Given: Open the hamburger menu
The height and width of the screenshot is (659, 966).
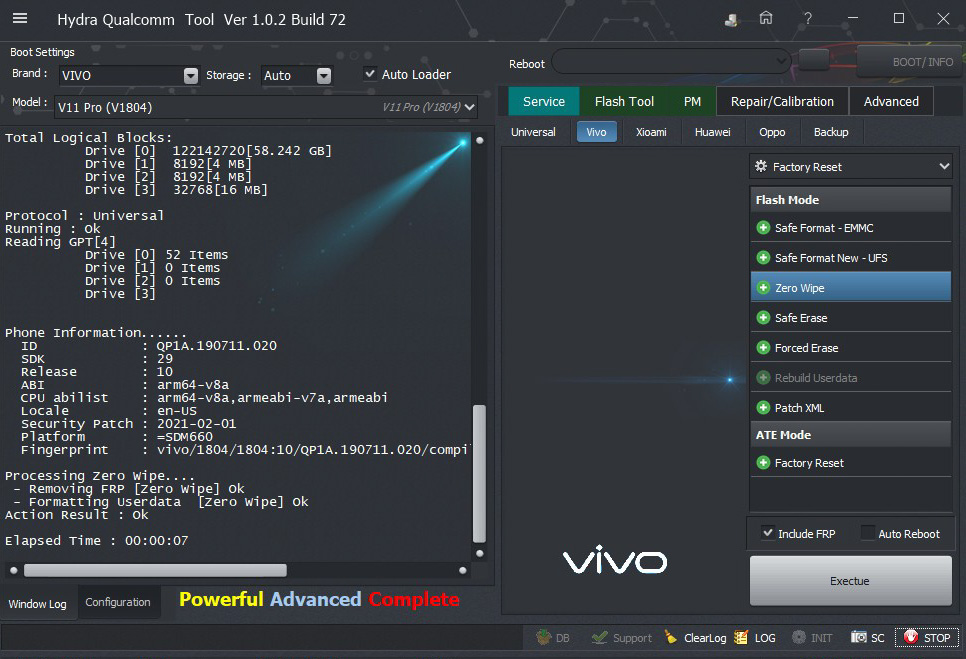Looking at the screenshot, I should click(20, 18).
